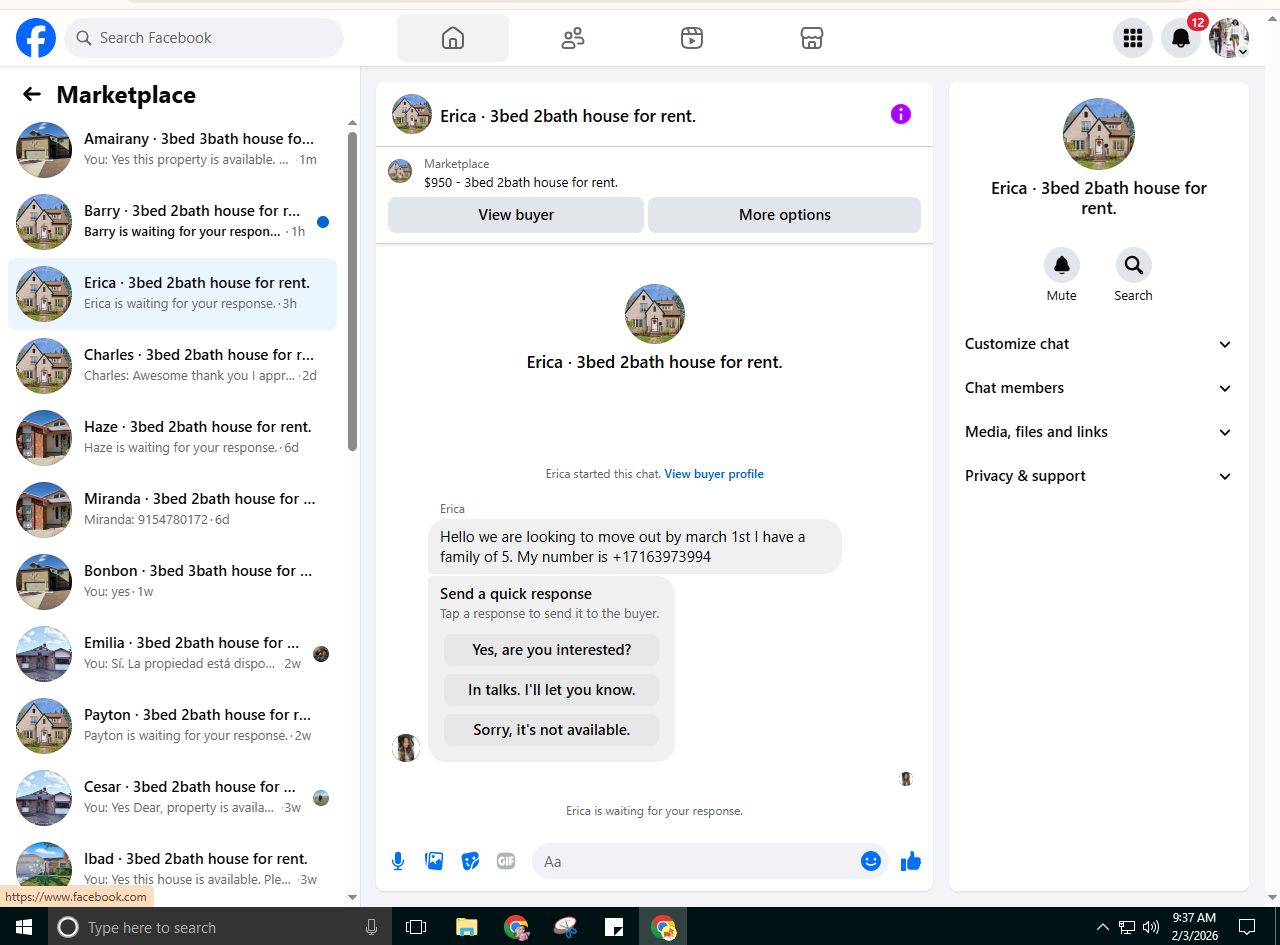This screenshot has width=1280, height=945.
Task: Click the taskbar volume speaker icon
Action: coord(1151,927)
